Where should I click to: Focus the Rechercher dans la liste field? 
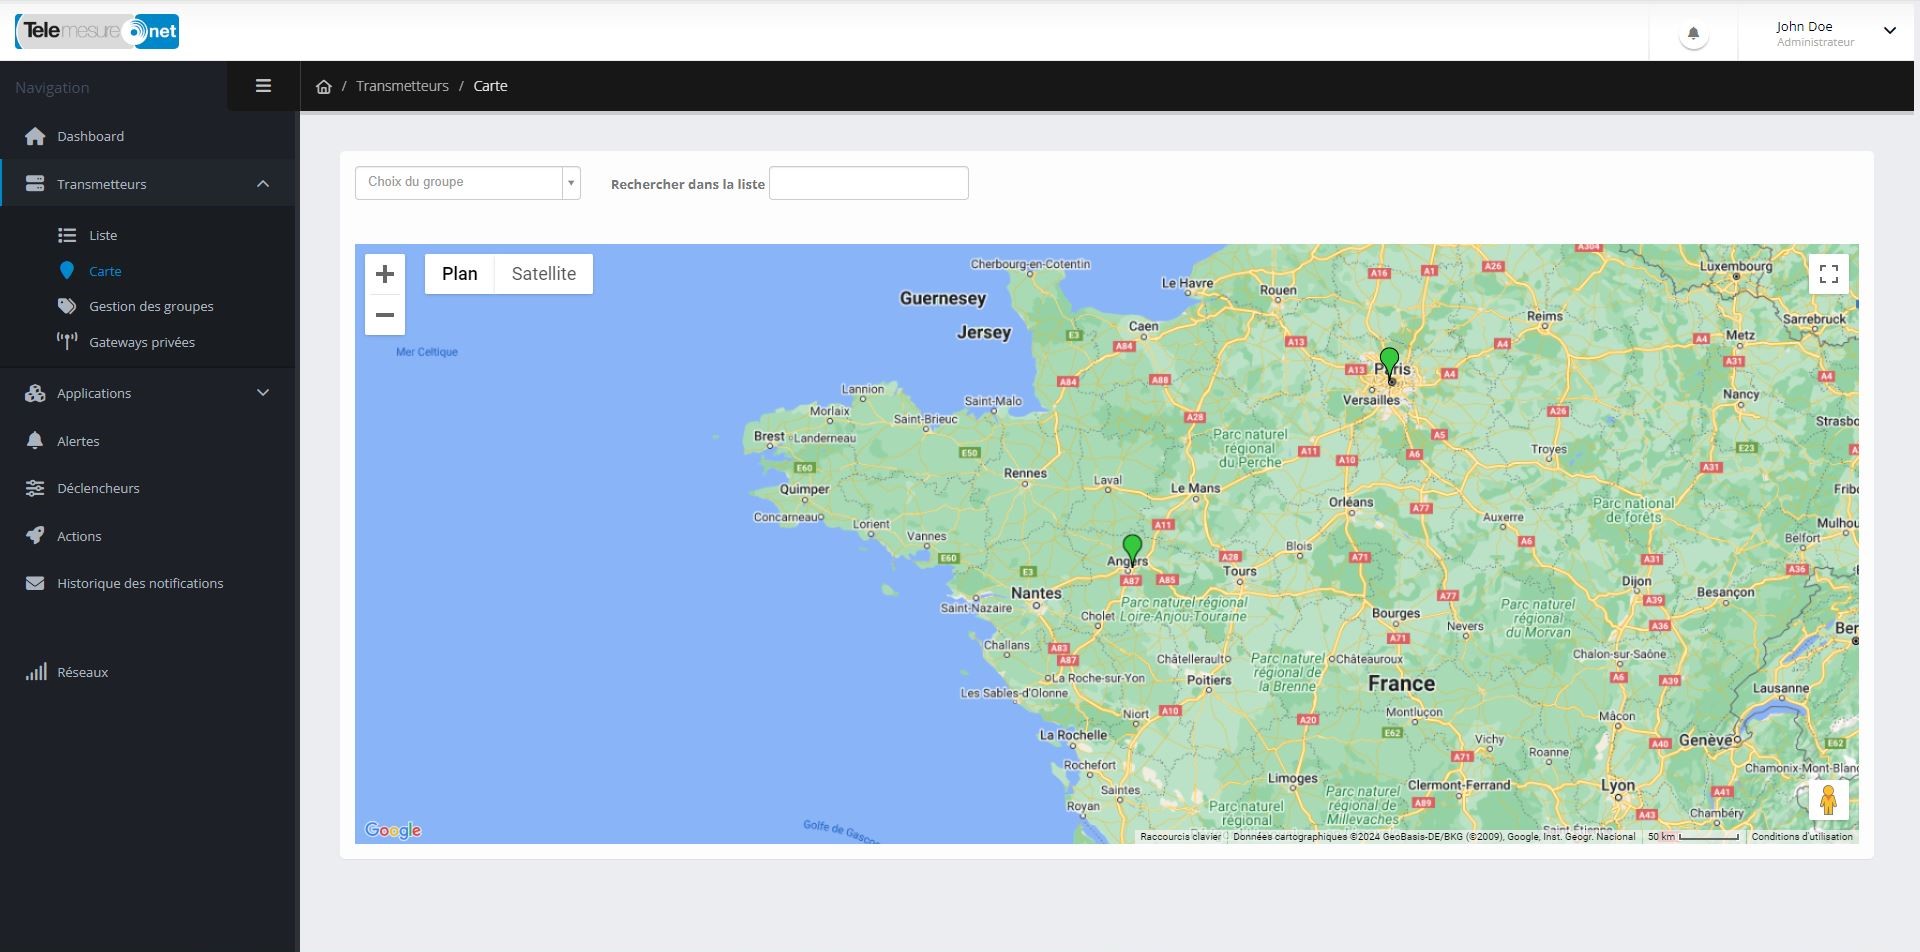(x=868, y=183)
